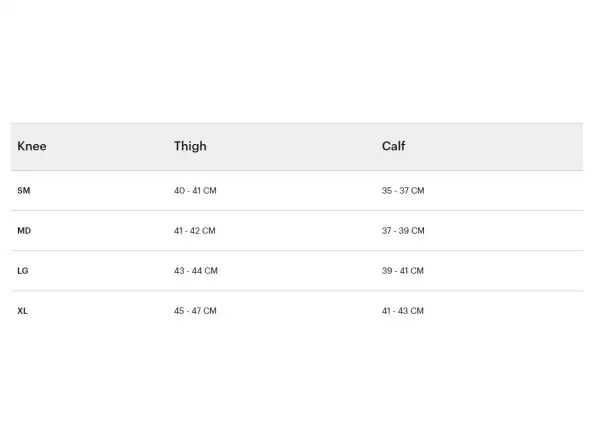Screen dimensions: 600x440
Task: Click the 40 - 41 CM thigh value
Action: (x=195, y=191)
